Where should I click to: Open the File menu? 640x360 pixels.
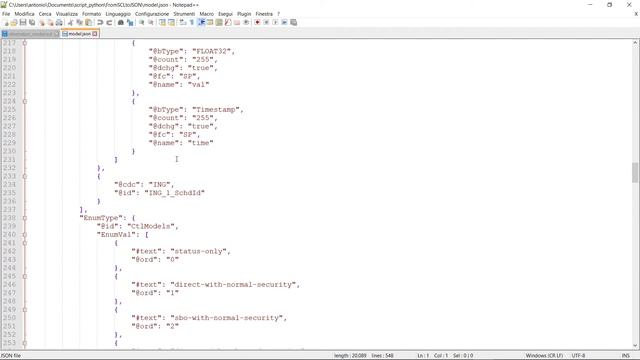pyautogui.click(x=6, y=14)
